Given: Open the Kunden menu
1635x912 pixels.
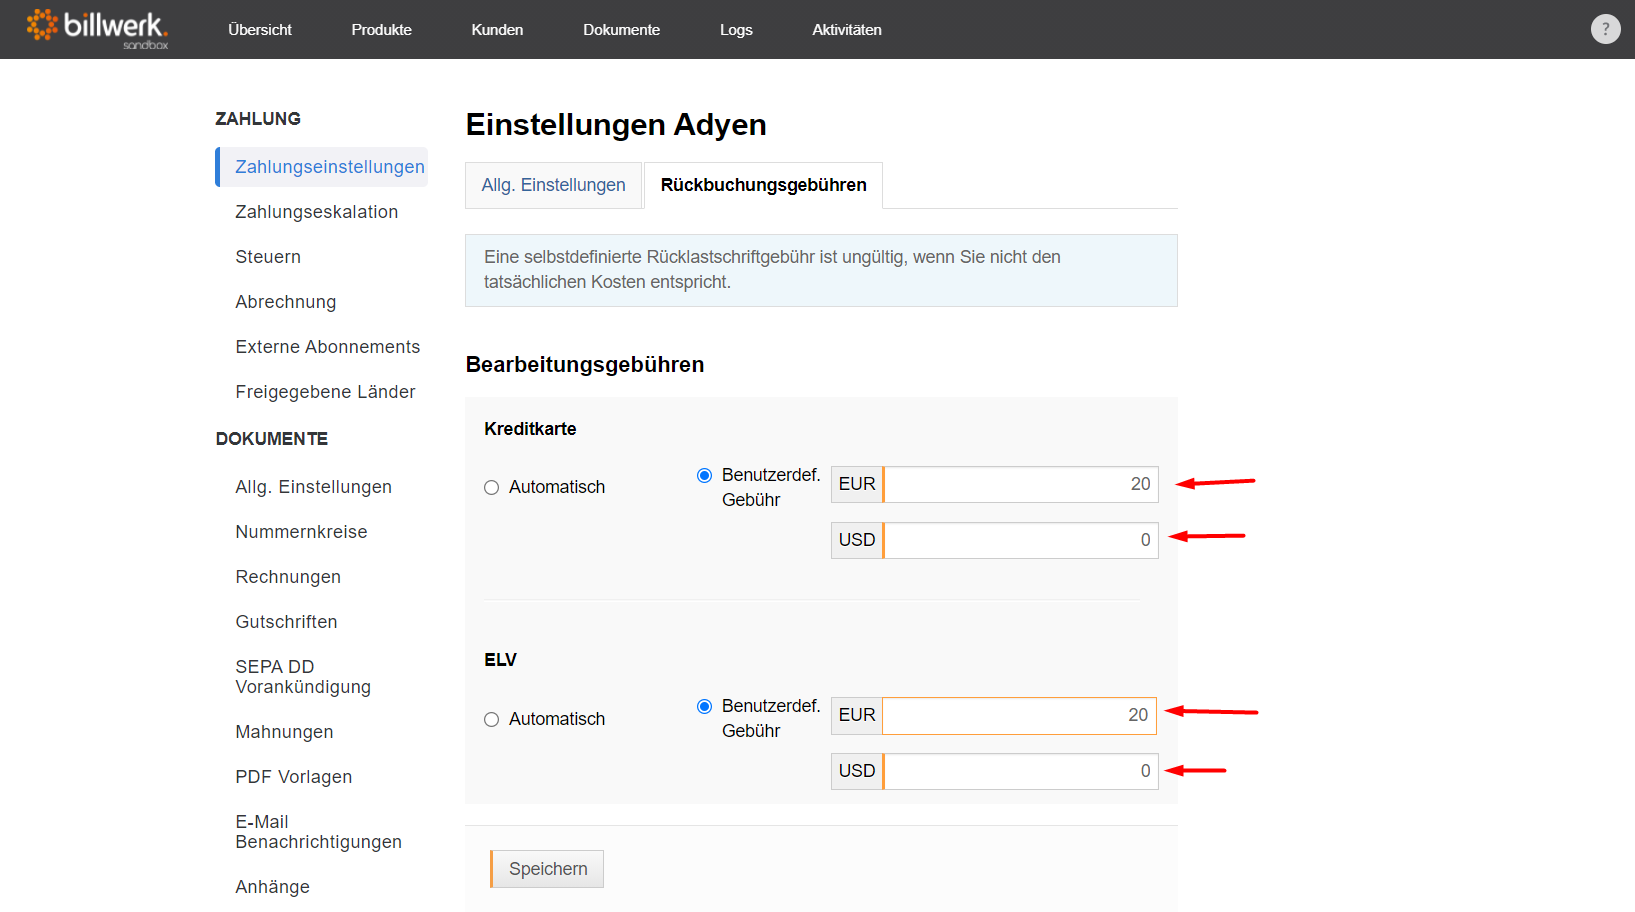Looking at the screenshot, I should pyautogui.click(x=497, y=30).
